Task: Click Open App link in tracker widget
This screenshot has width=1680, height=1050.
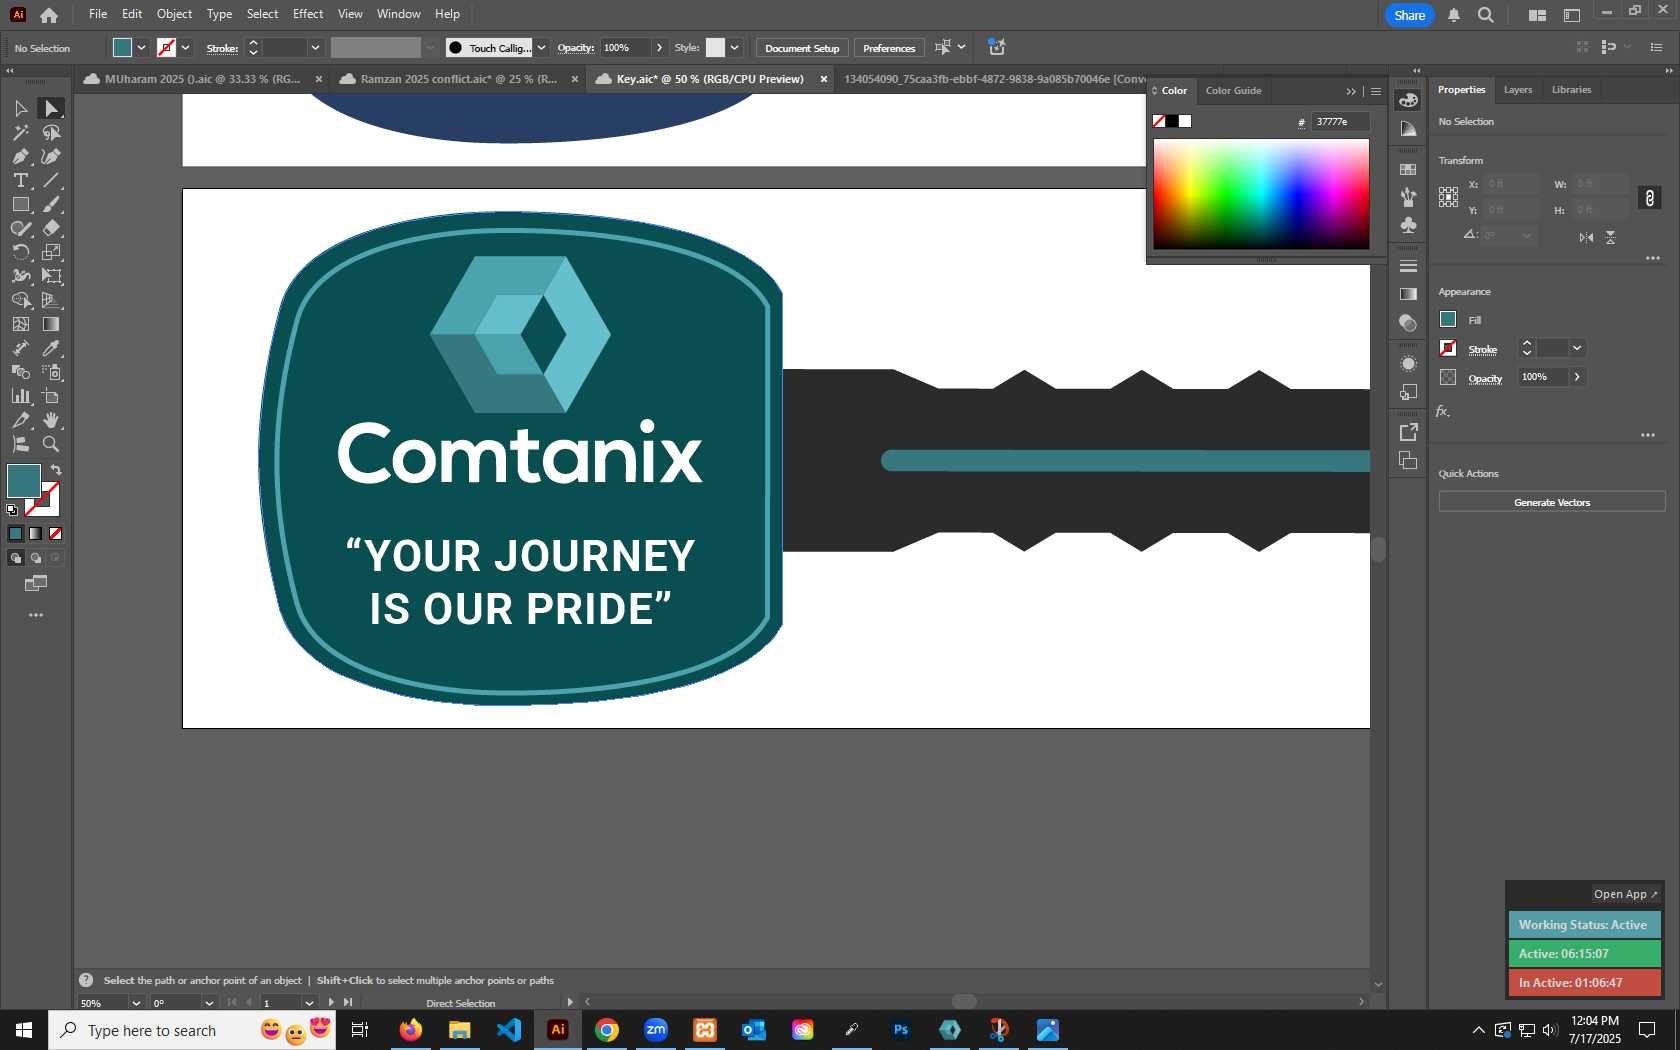Action: point(1625,894)
